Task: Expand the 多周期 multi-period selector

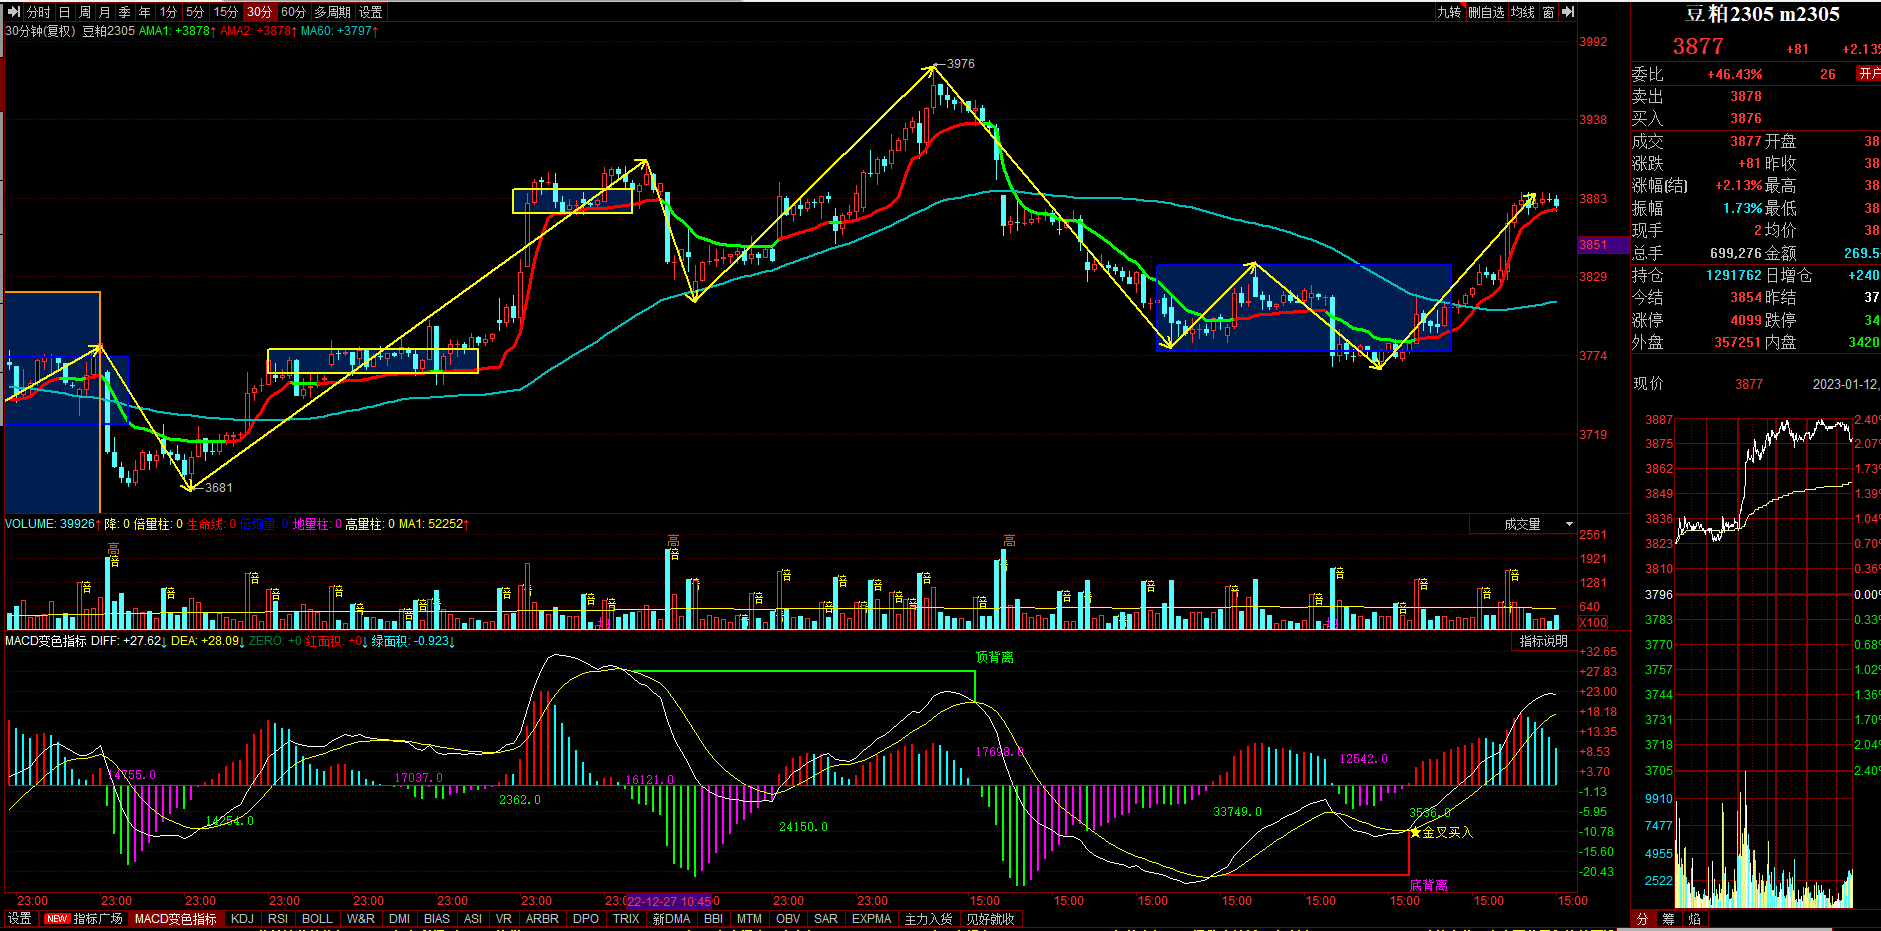Action: pyautogui.click(x=332, y=12)
